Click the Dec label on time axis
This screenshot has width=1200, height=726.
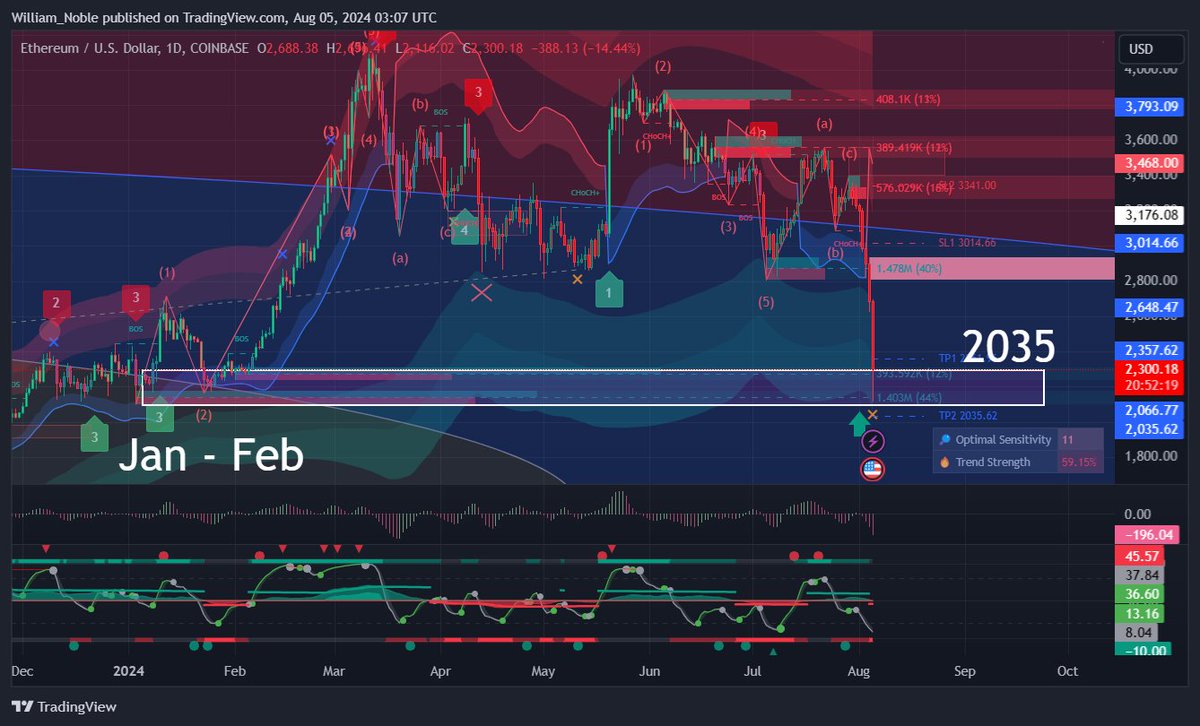coord(24,672)
